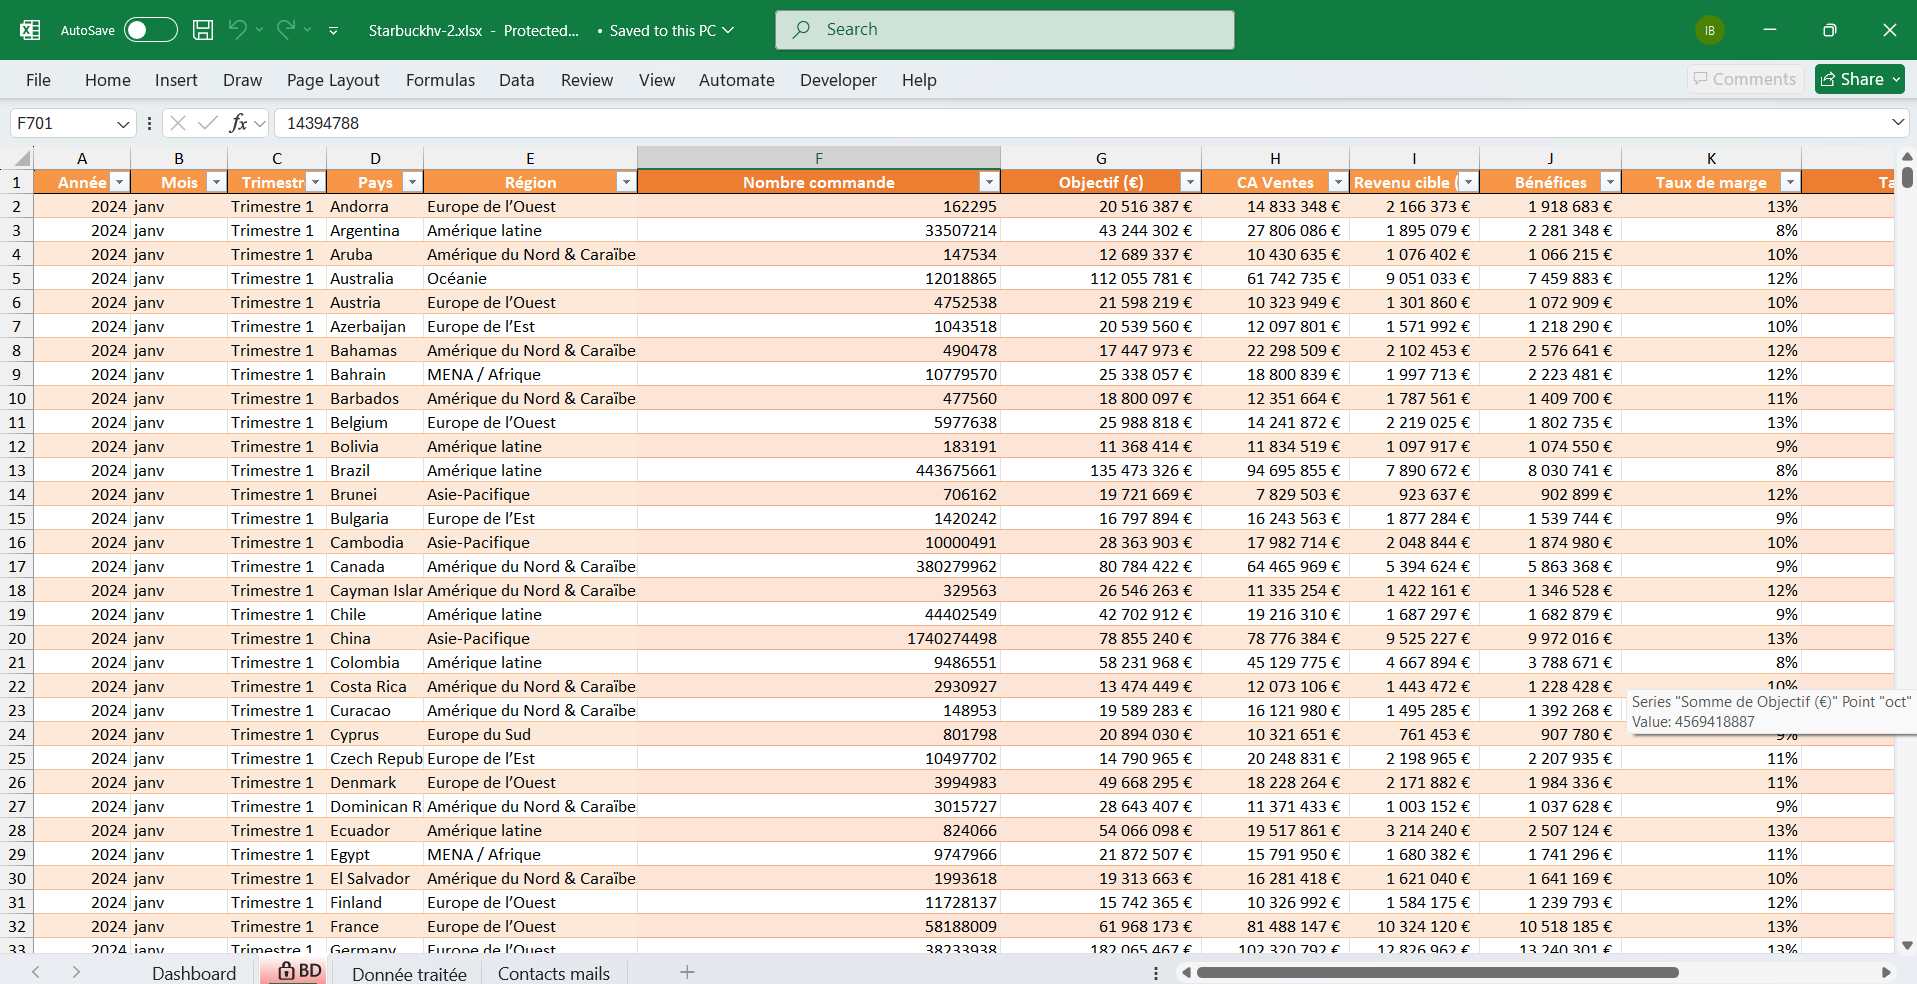The image size is (1917, 984).
Task: Expand the formula bar chevron
Action: pos(1897,123)
